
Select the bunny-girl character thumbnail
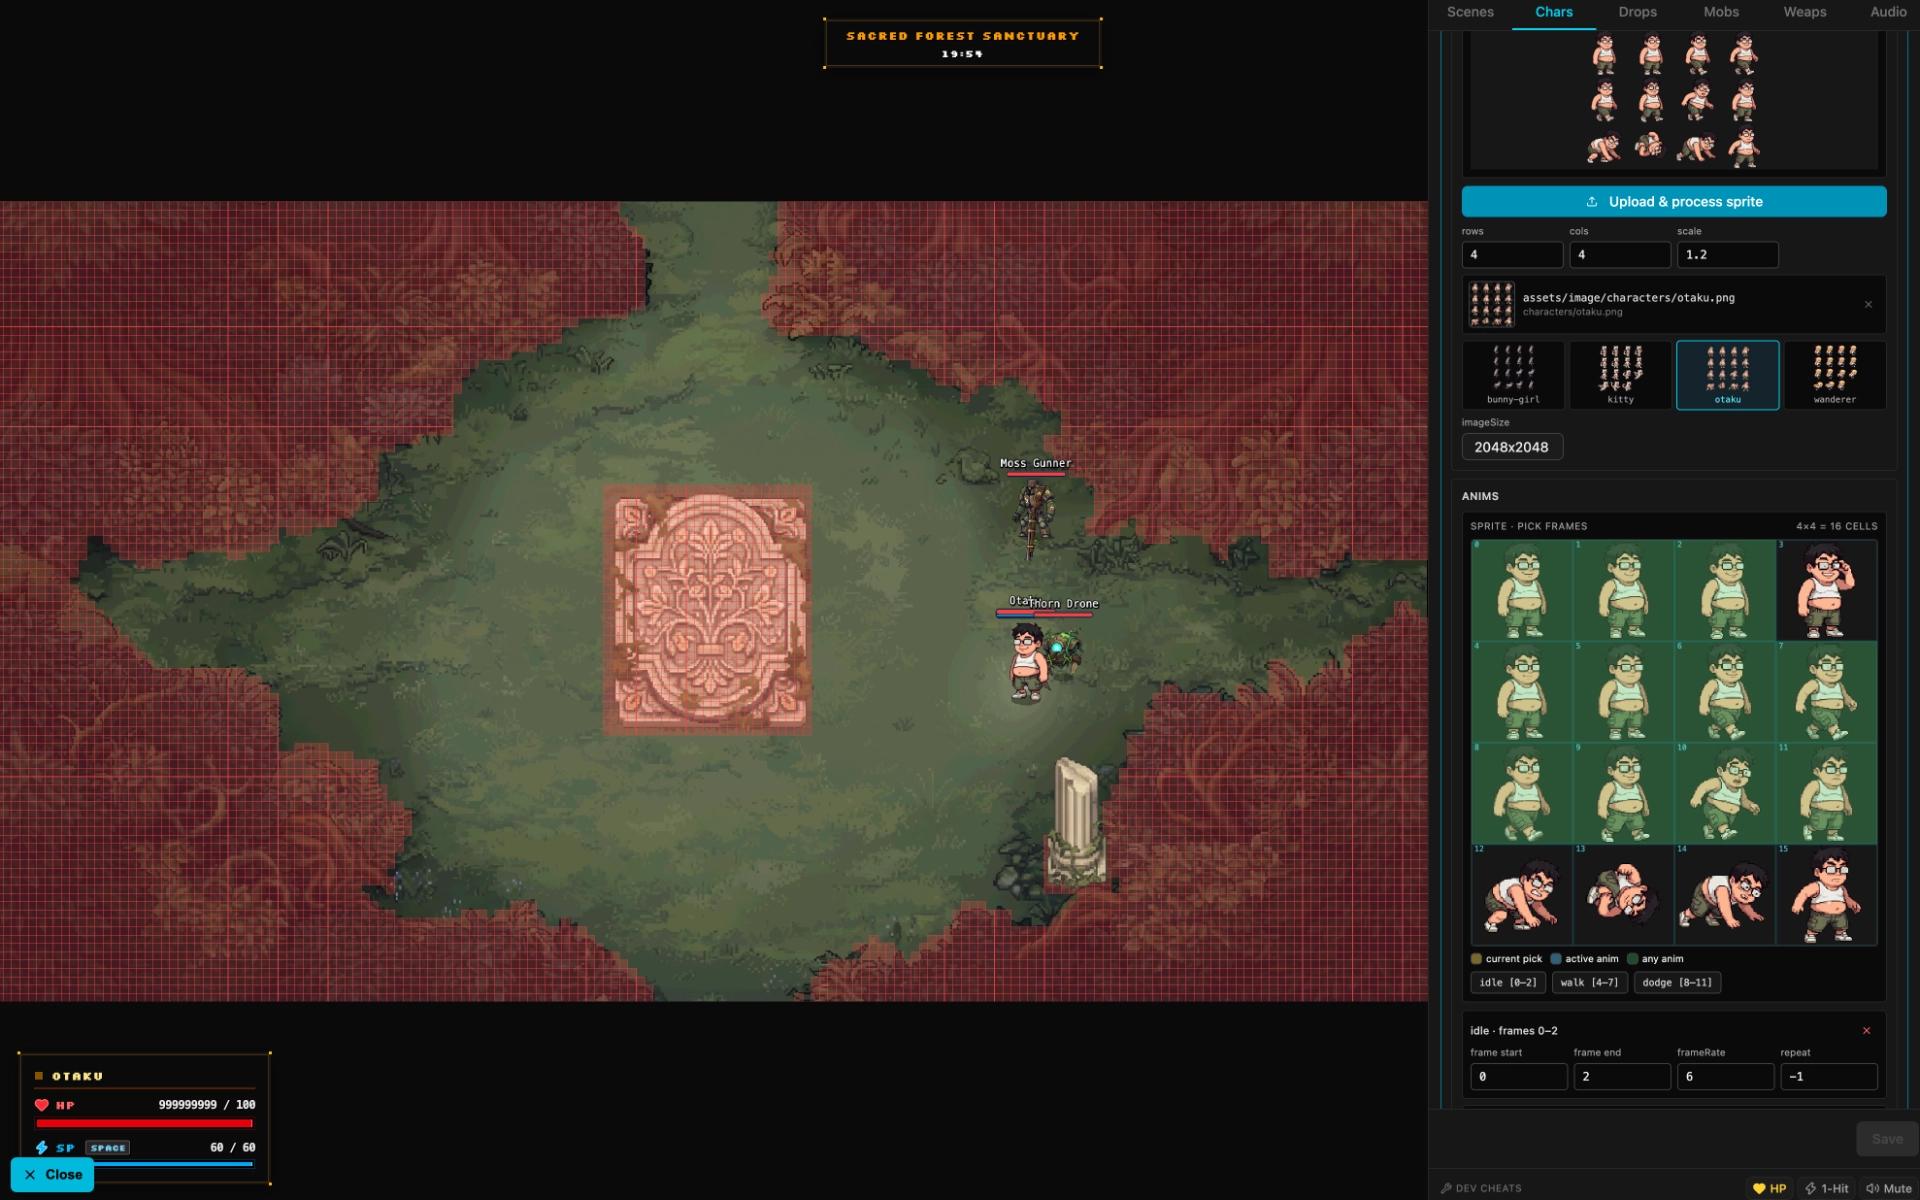tap(1513, 375)
